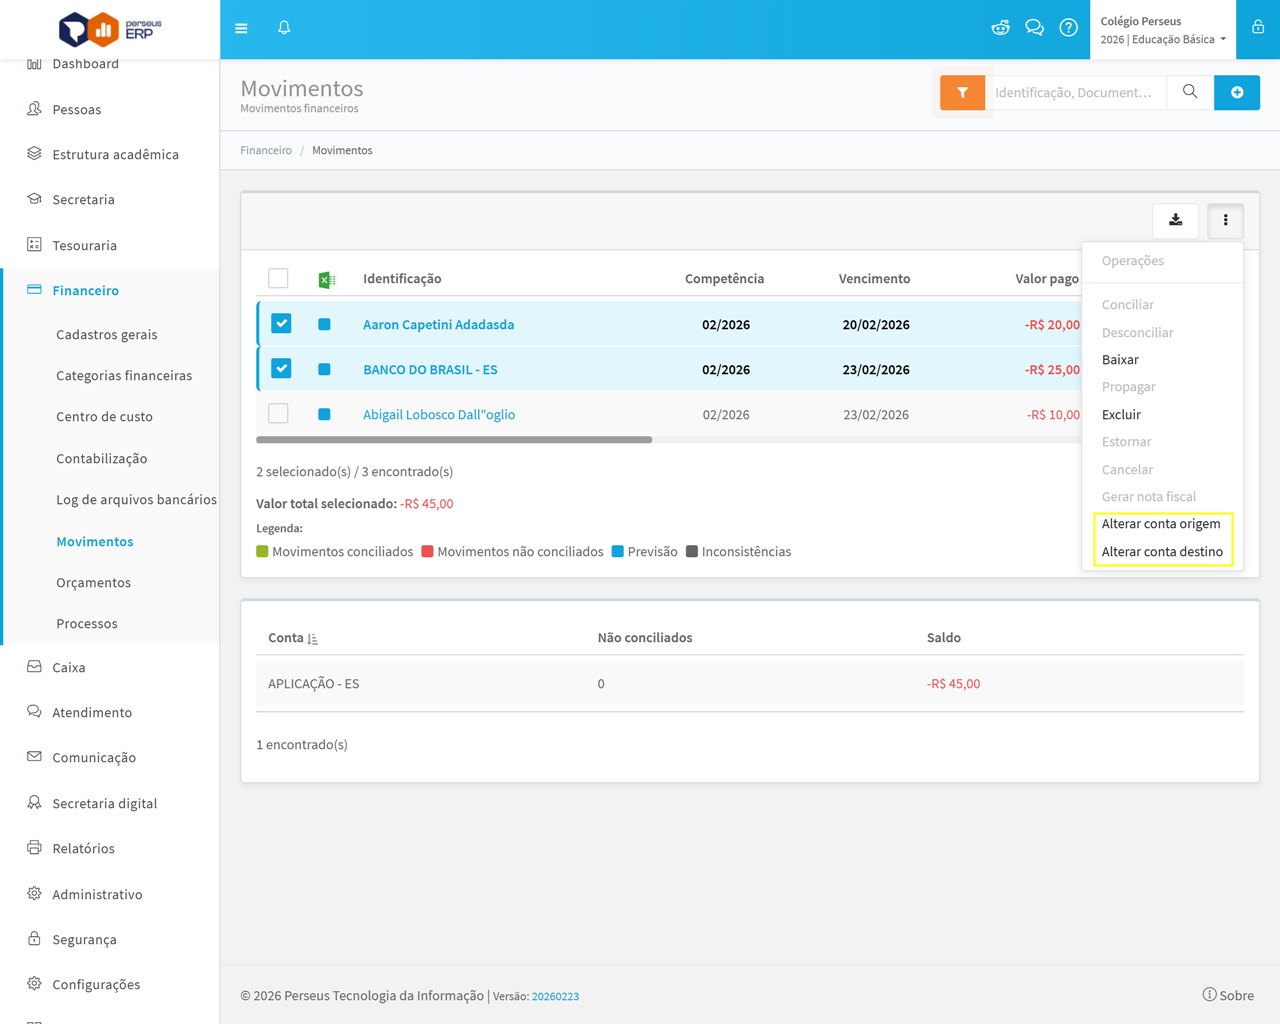Uncheck the BANCO DO BRASIL - ES row

click(x=281, y=369)
